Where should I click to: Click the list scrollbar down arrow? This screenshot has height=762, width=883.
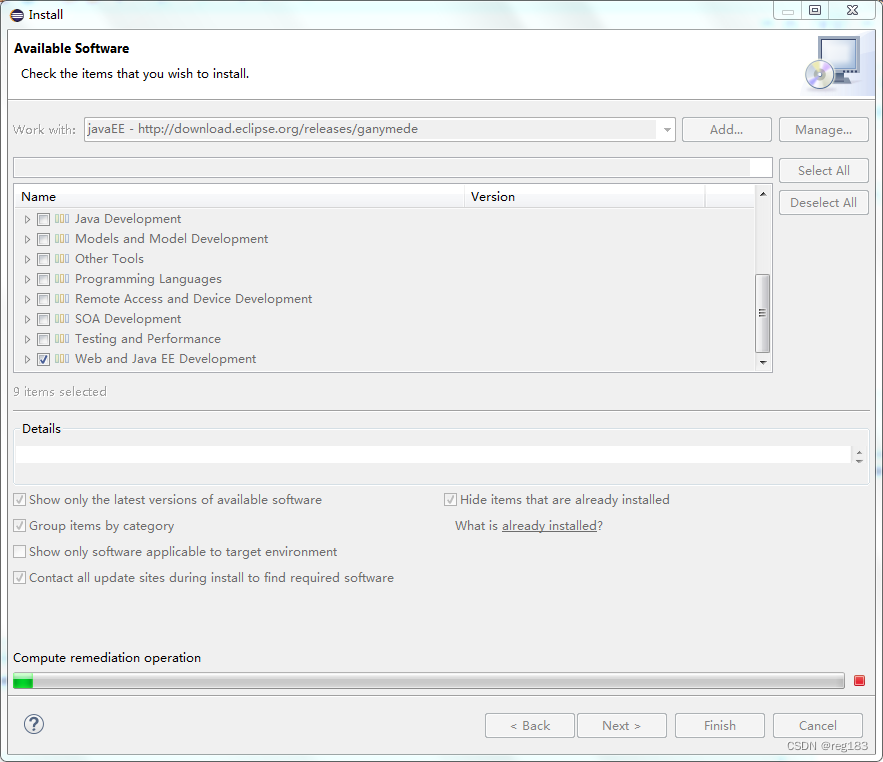762,362
